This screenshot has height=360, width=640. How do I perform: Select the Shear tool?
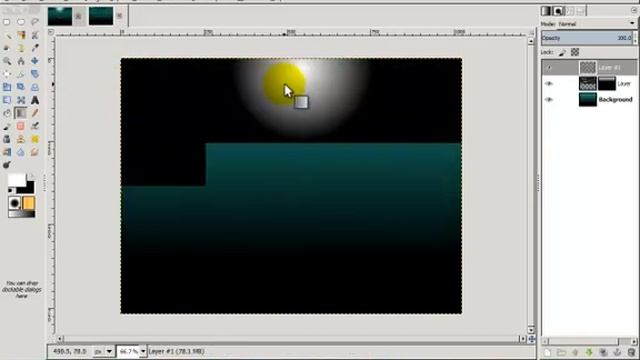21,87
